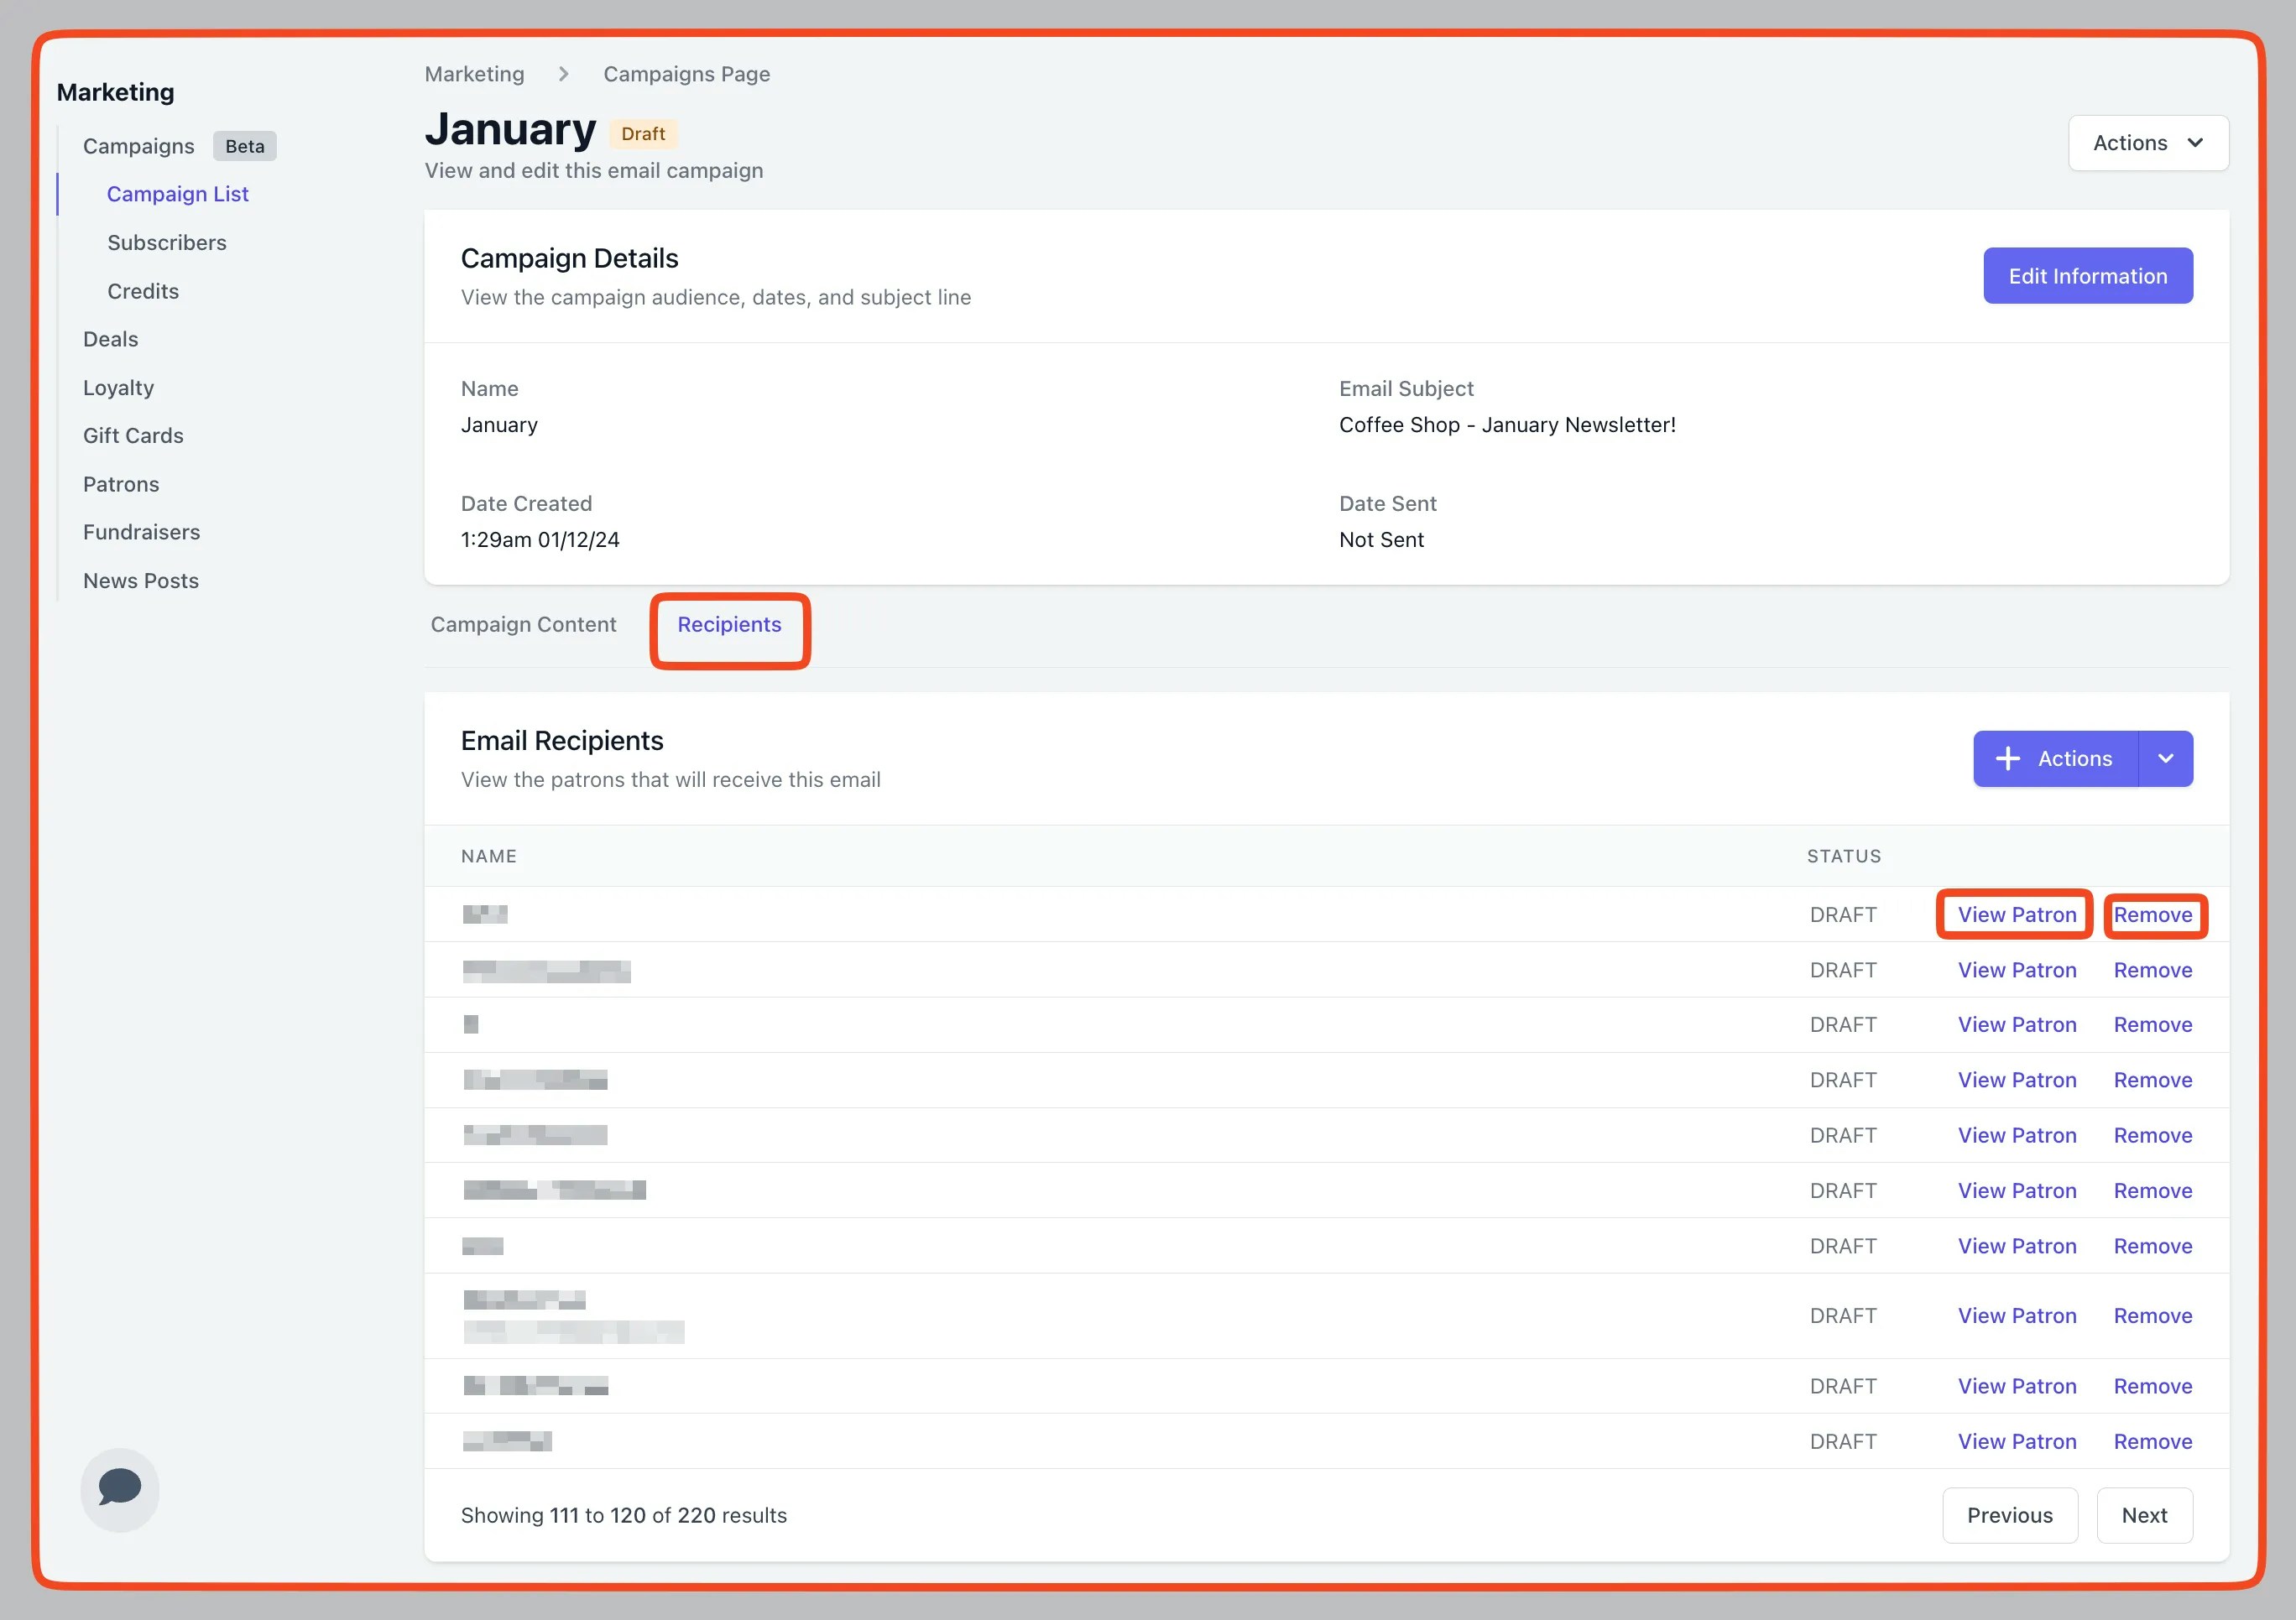The image size is (2296, 1620).
Task: Click View Patron in the first row
Action: point(2016,915)
